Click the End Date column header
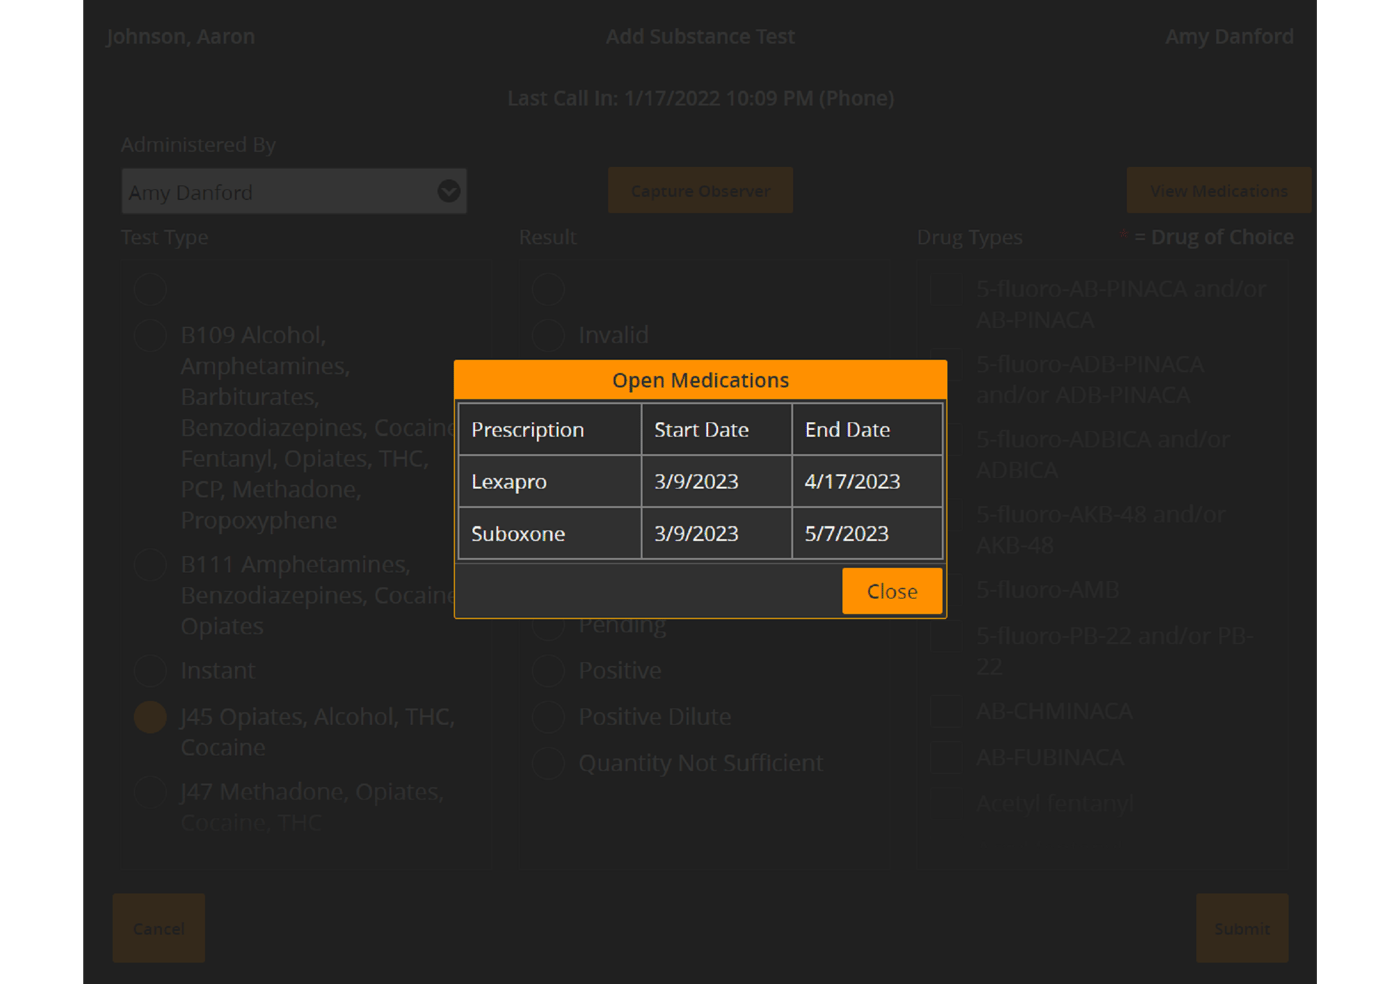Viewport: 1400px width, 984px height. [867, 429]
